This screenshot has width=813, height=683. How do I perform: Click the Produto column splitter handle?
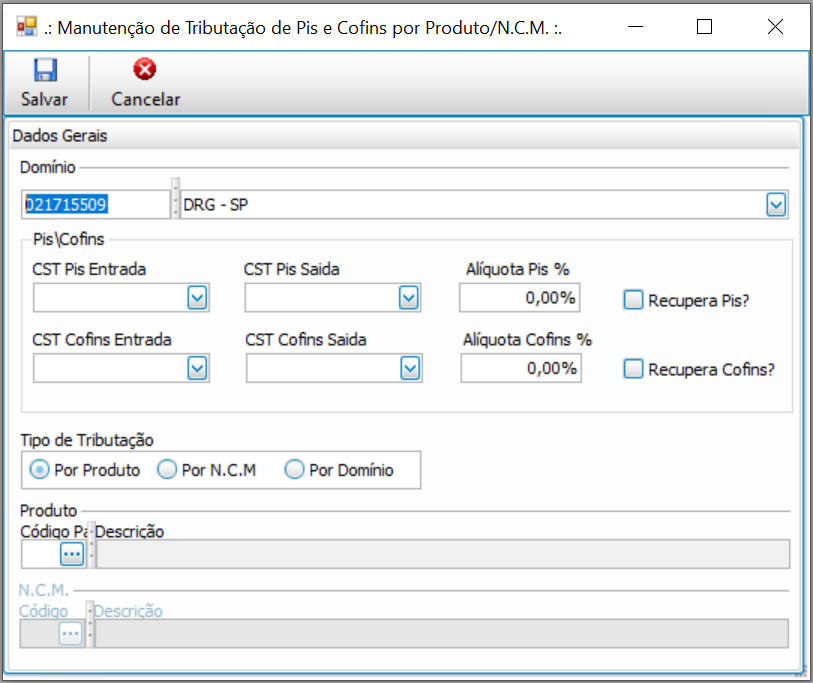tap(91, 545)
